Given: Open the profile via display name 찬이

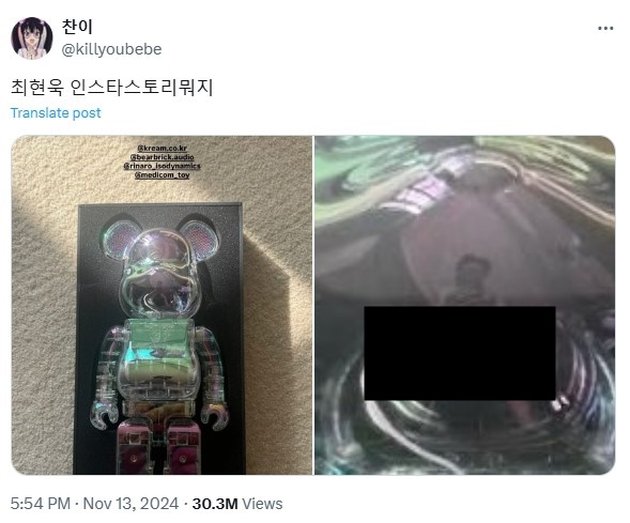Looking at the screenshot, I should [77, 27].
